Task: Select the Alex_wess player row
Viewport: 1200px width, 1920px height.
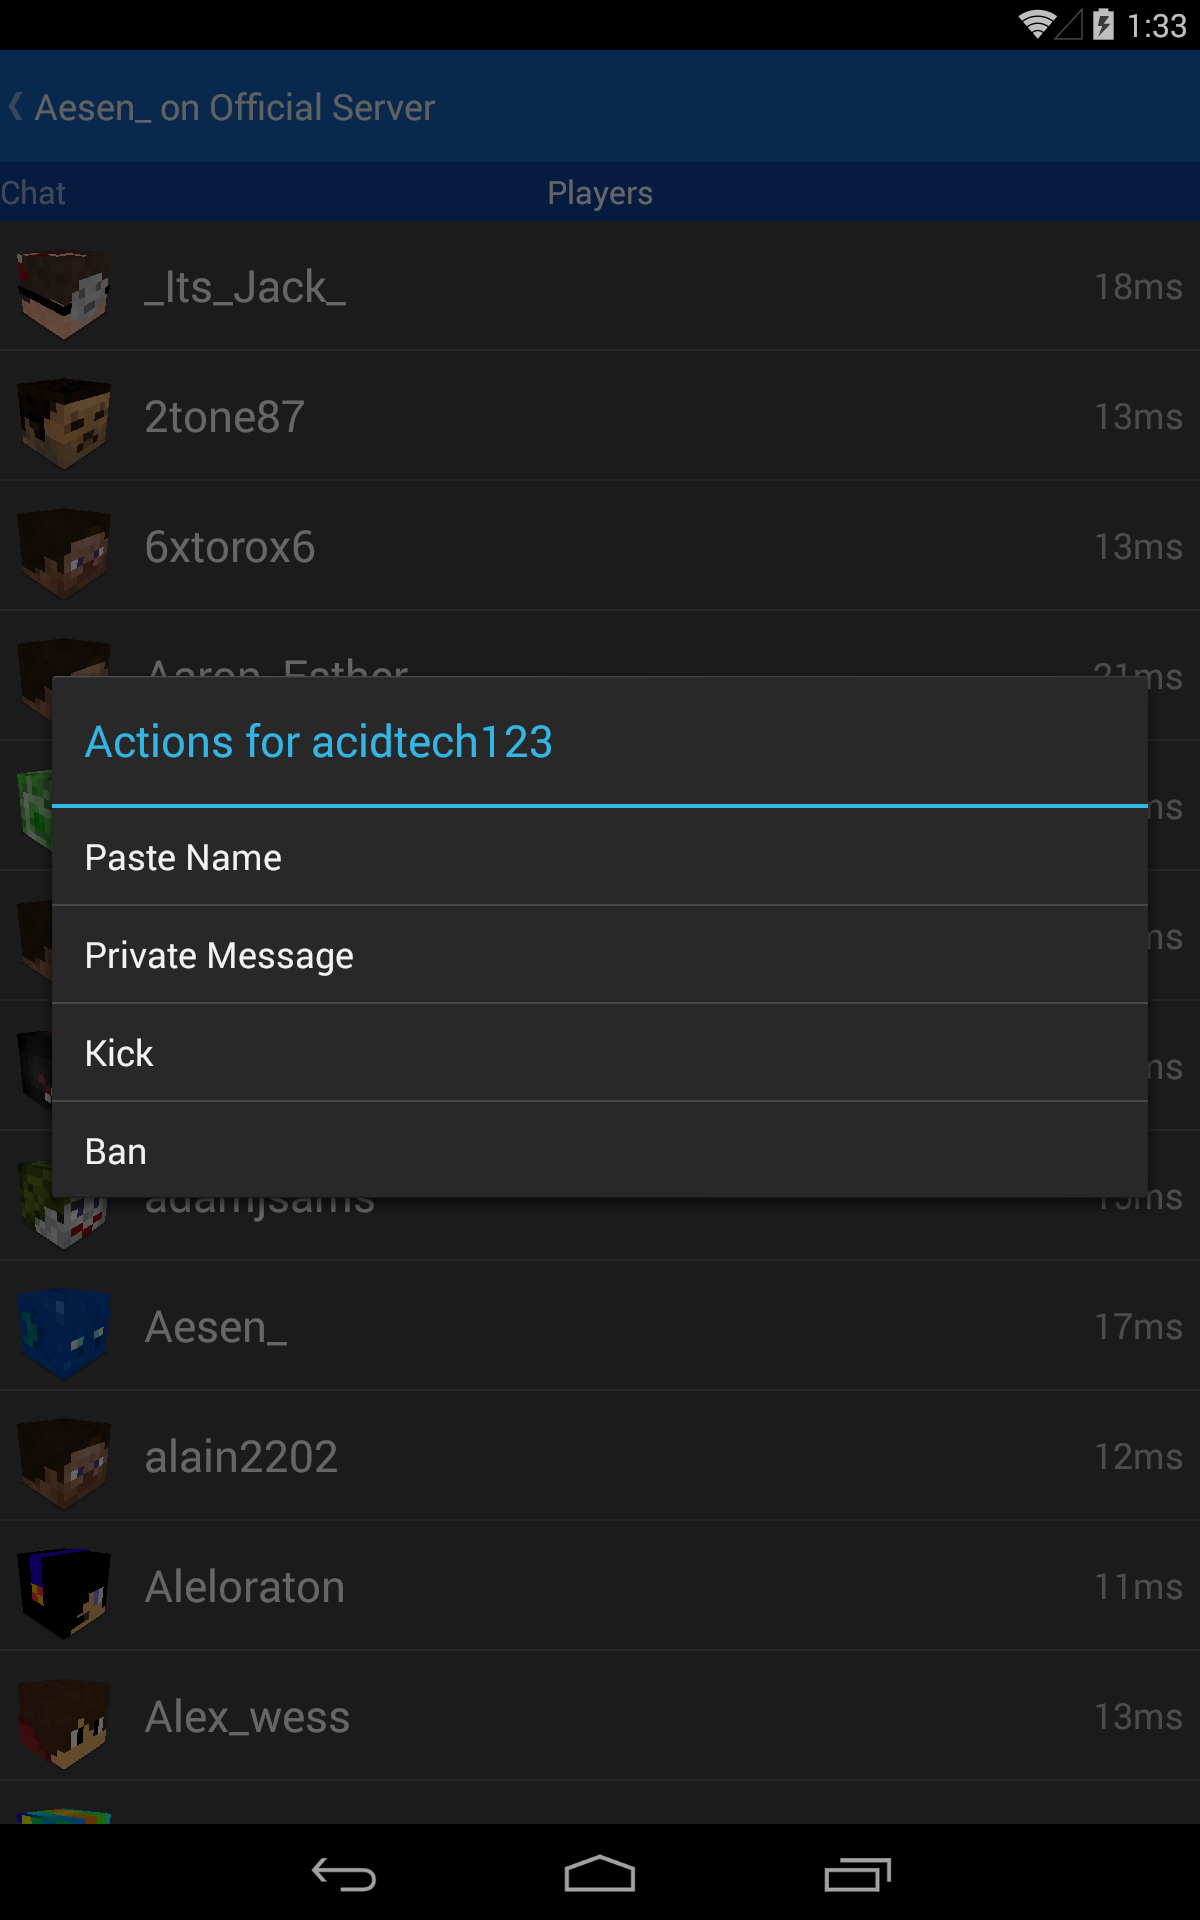Action: pos(600,1716)
